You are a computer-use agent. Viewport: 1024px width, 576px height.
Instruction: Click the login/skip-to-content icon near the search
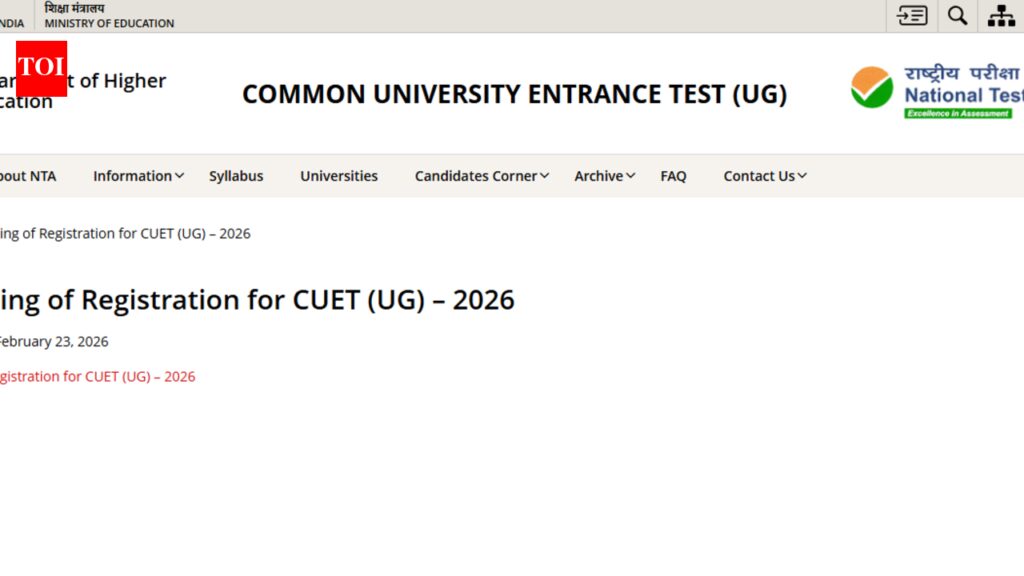pyautogui.click(x=910, y=15)
